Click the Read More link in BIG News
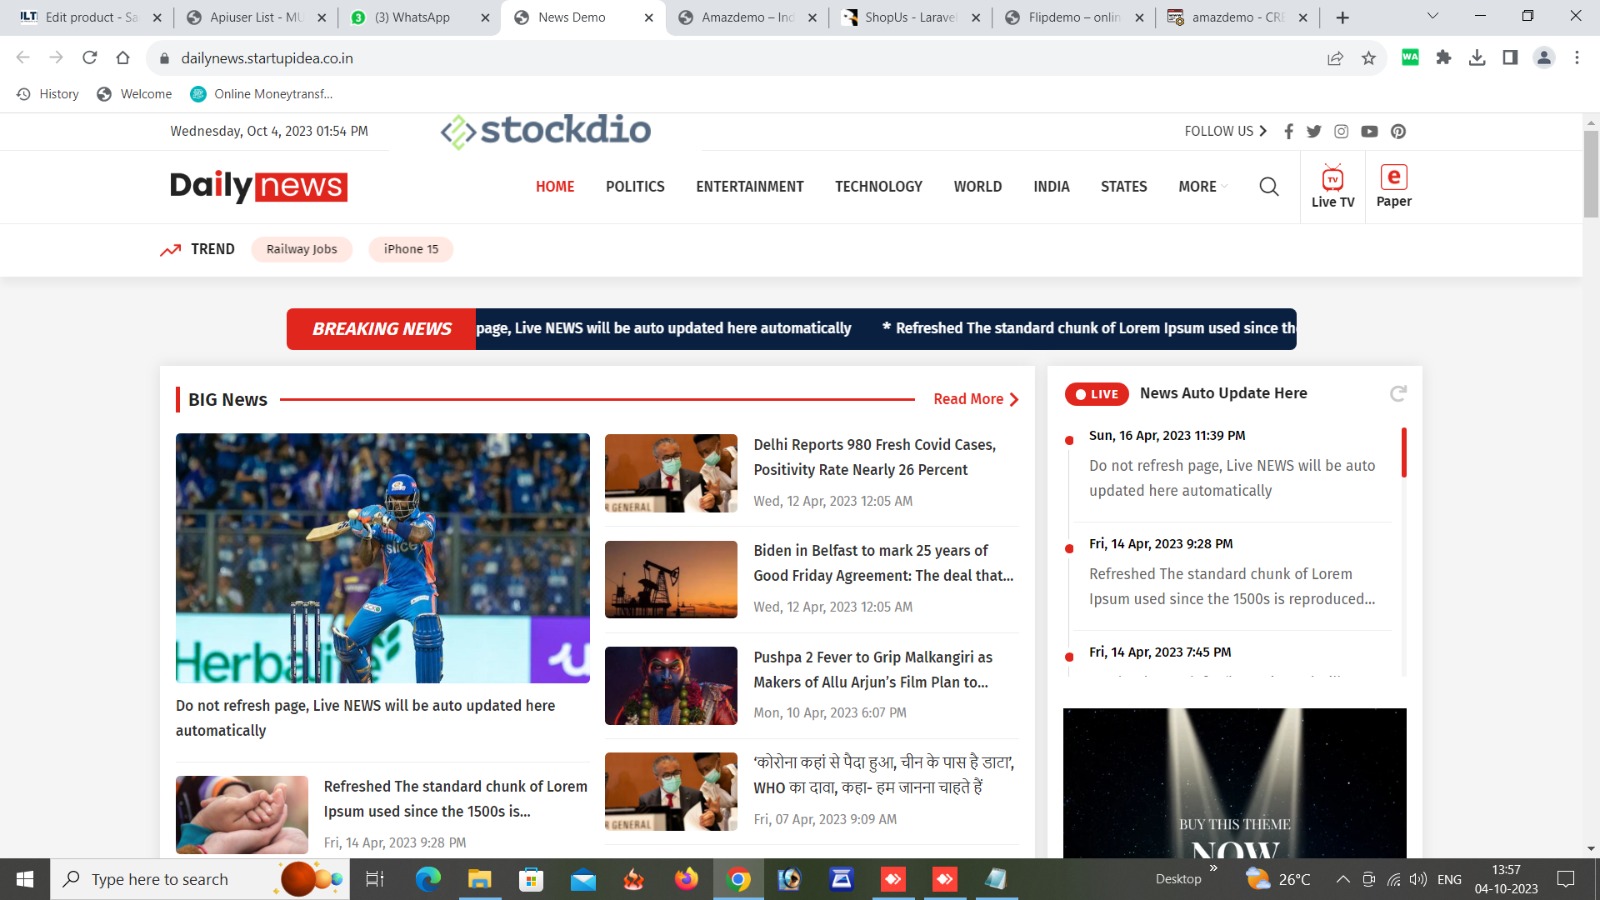 (x=975, y=399)
